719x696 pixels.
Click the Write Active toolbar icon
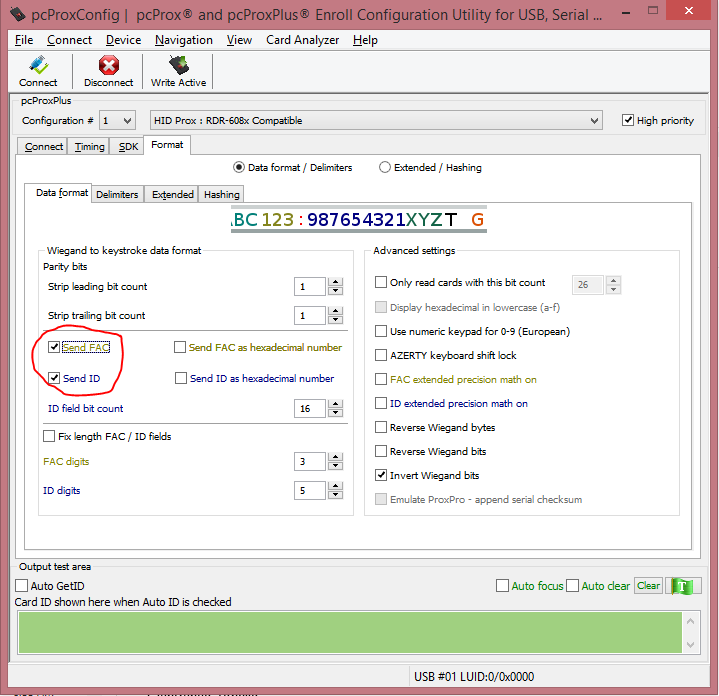click(x=178, y=71)
